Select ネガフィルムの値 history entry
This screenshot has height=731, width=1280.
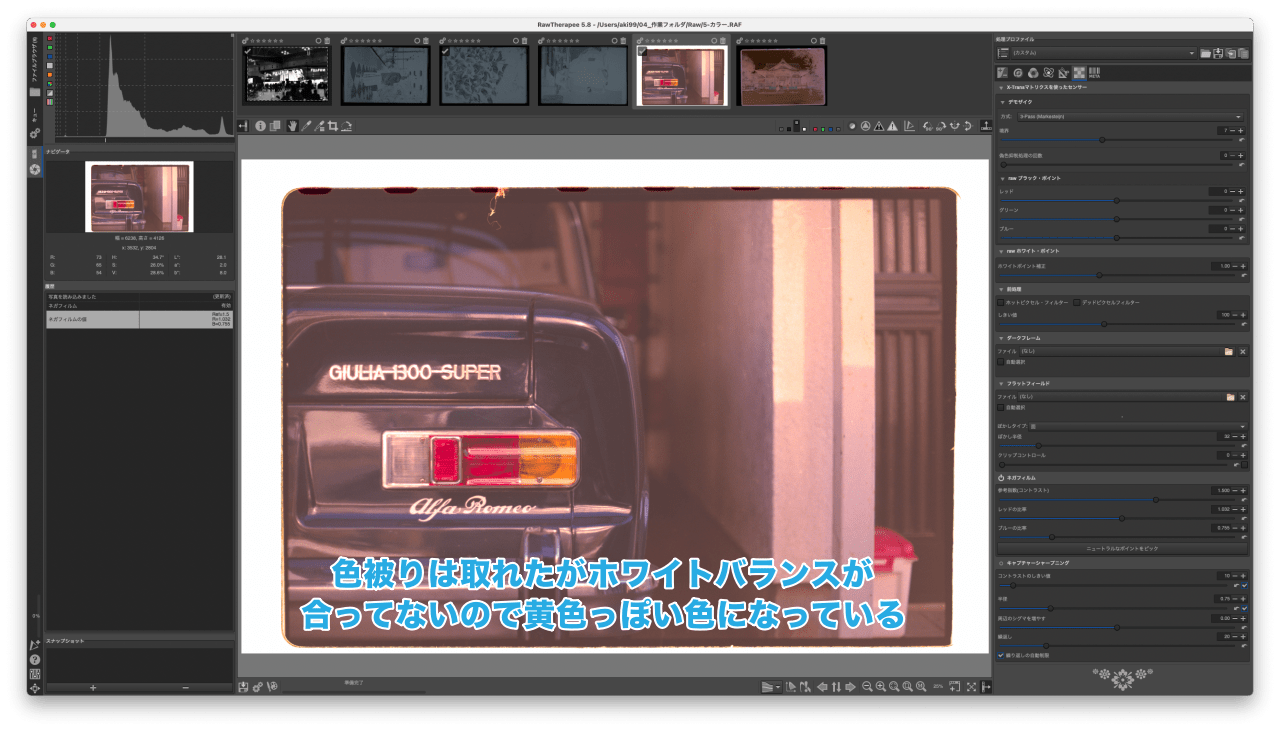139,319
